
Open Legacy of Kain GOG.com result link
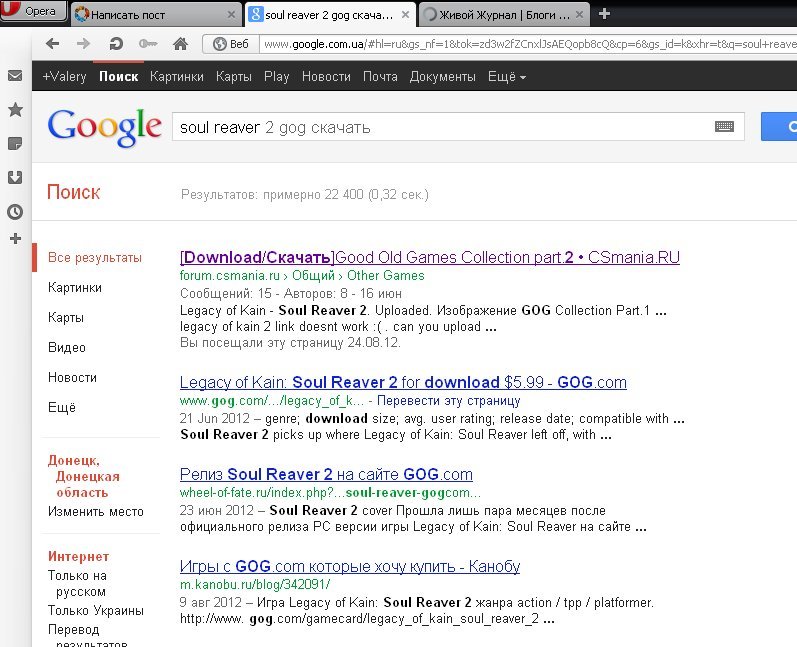click(403, 382)
